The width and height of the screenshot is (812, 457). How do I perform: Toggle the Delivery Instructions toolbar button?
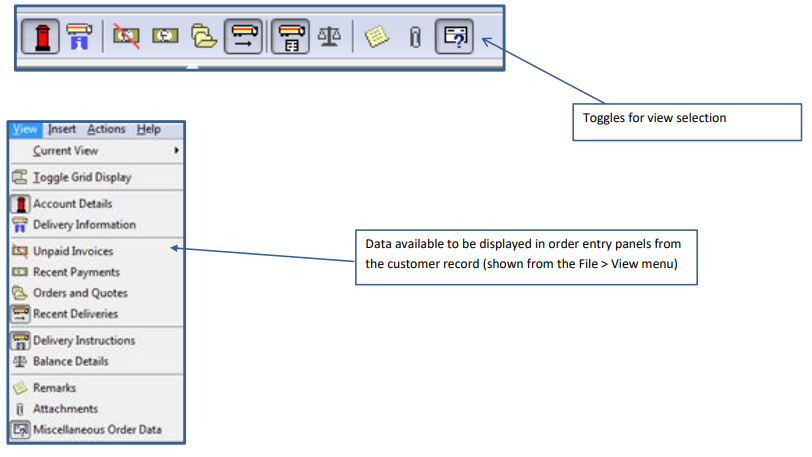[290, 37]
